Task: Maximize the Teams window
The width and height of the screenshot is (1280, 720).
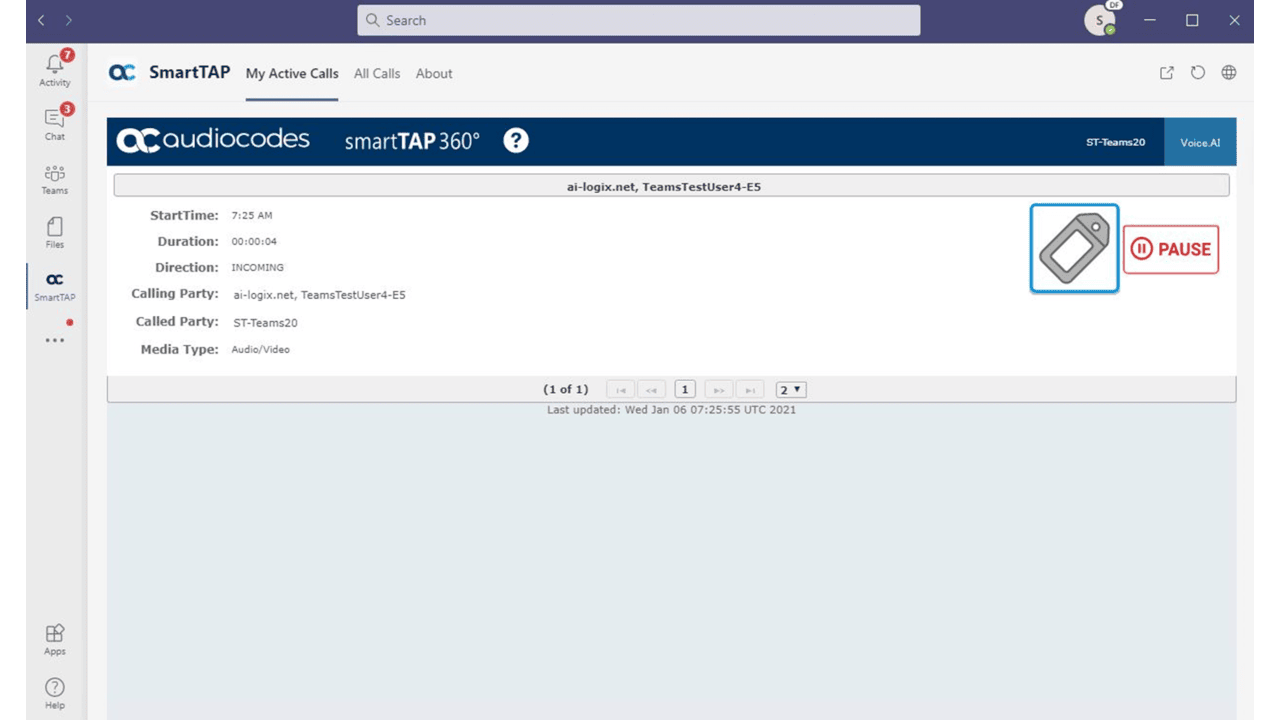Action: [1192, 20]
